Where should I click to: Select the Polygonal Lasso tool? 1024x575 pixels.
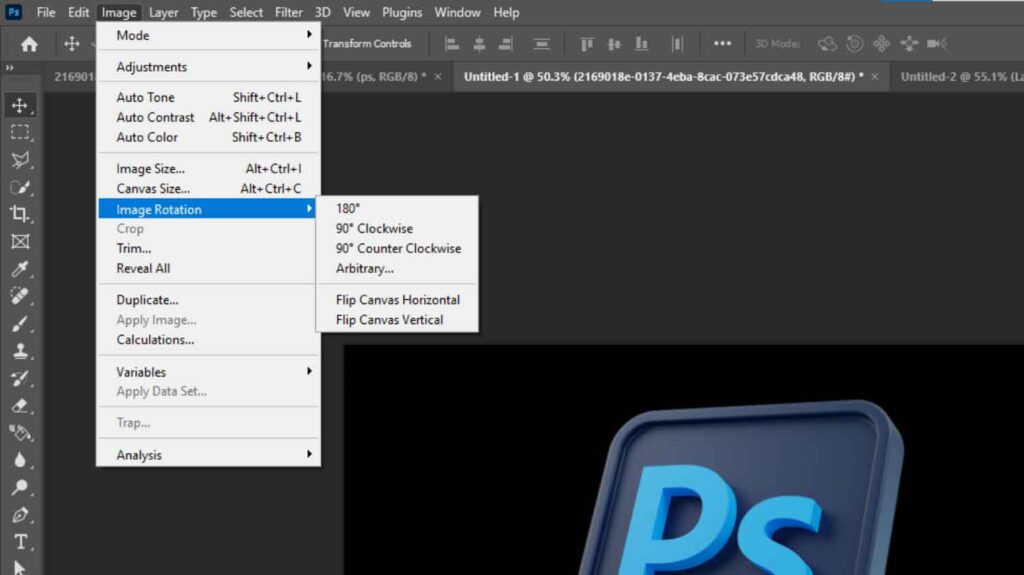20,160
